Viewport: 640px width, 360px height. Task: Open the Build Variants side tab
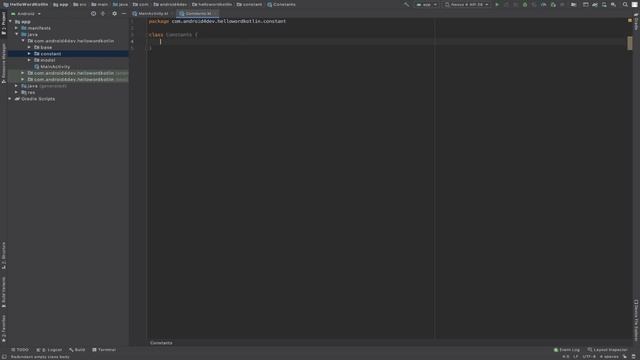4,293
